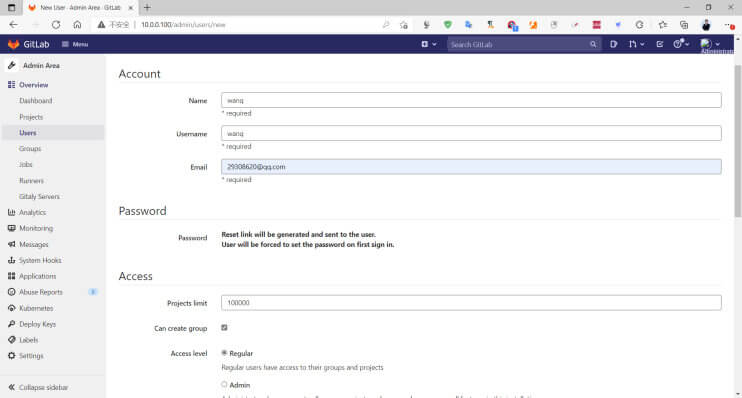Screen dimensions: 742x398
Task: Toggle the Can create group checkbox
Action: (224, 327)
